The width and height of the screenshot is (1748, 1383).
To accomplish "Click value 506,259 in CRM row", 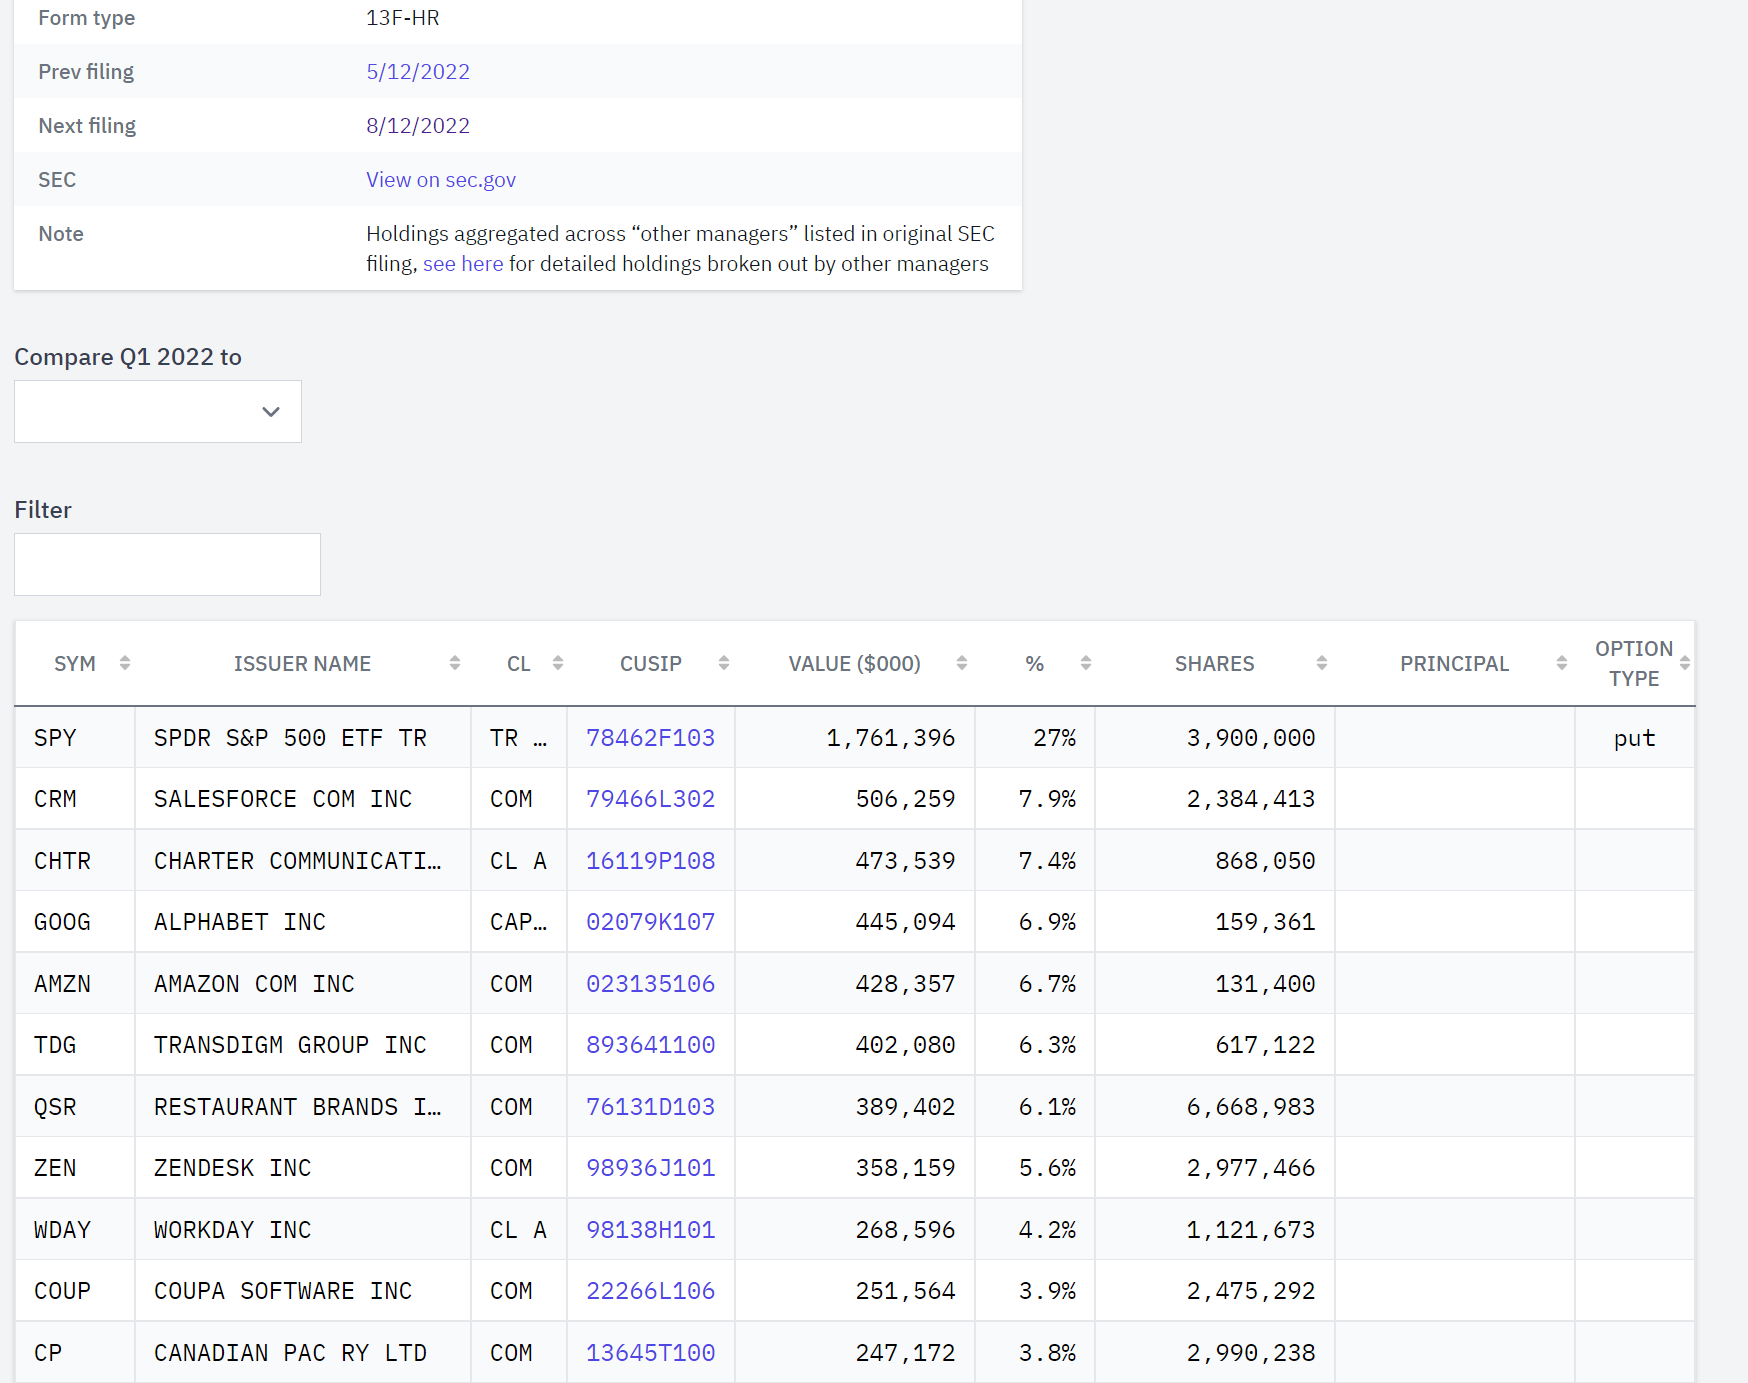I will (x=906, y=799).
